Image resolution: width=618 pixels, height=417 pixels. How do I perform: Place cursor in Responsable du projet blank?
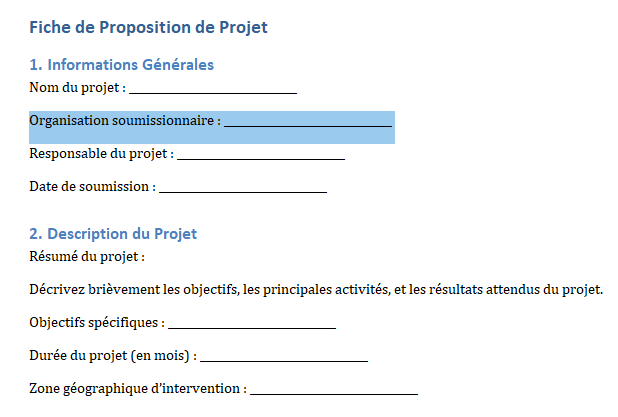[261, 155]
